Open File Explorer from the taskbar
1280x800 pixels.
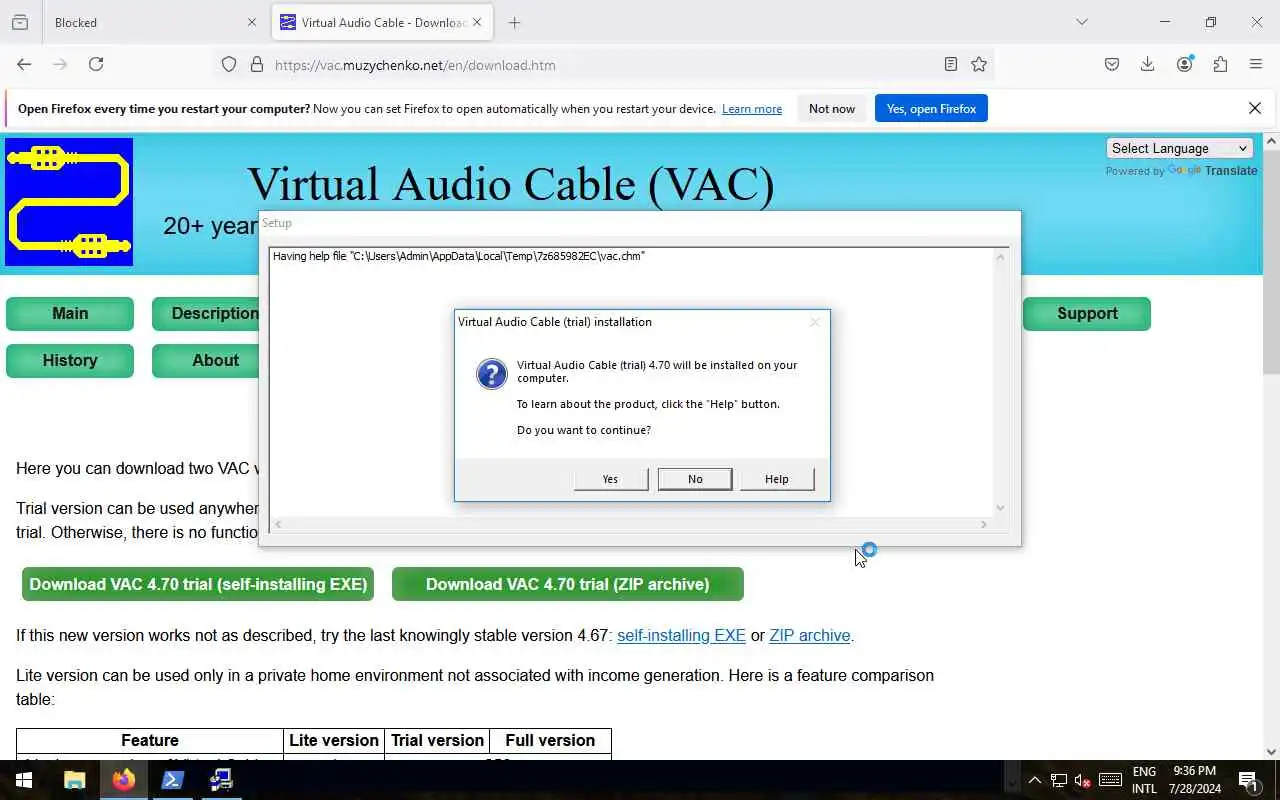click(75, 780)
